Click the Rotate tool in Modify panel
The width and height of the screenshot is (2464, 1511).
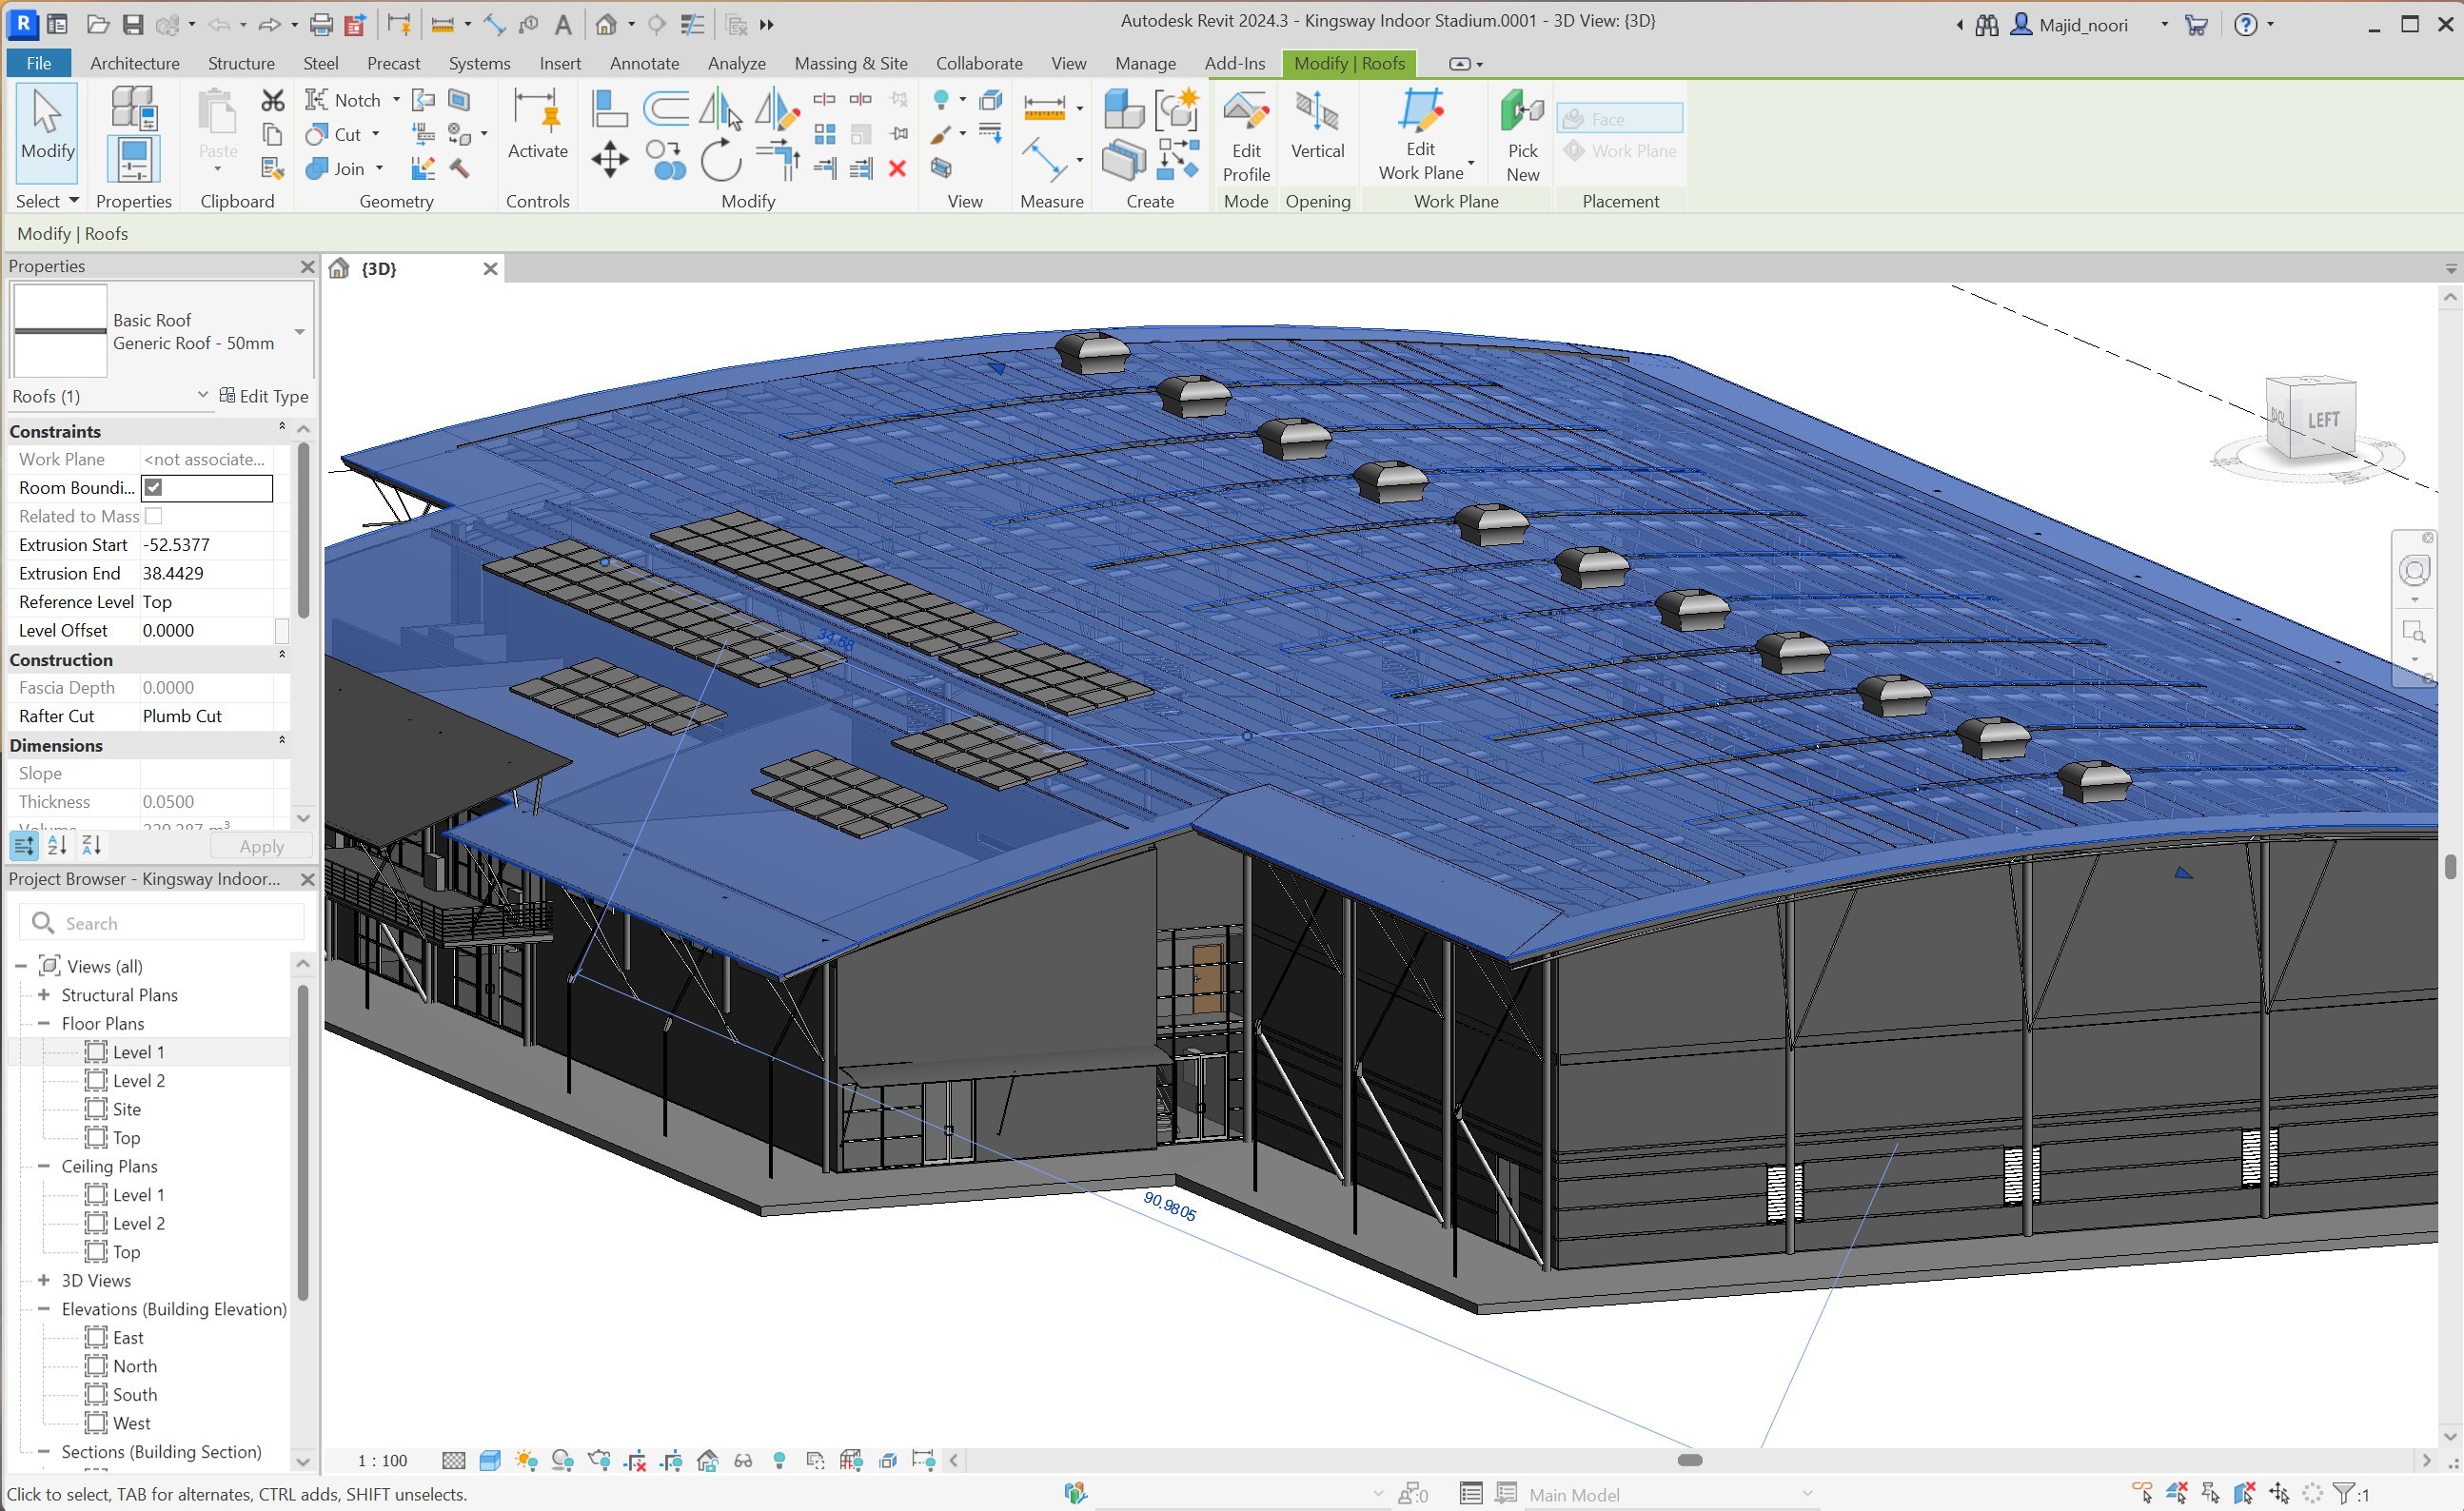pyautogui.click(x=720, y=160)
